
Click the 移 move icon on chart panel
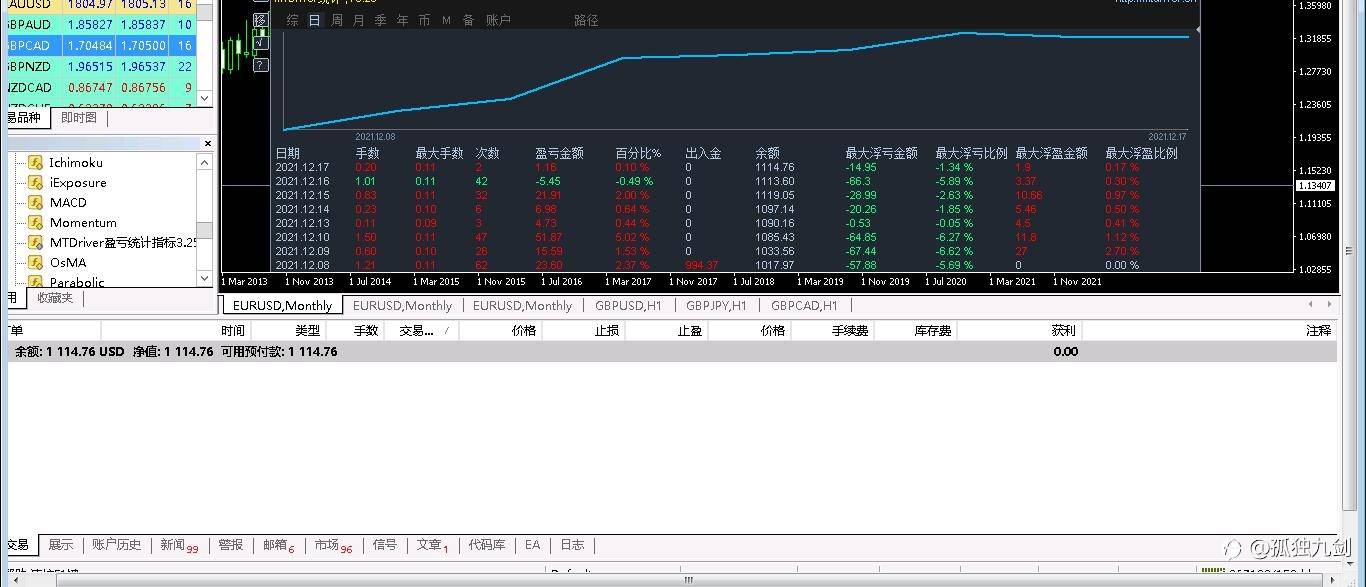point(260,20)
